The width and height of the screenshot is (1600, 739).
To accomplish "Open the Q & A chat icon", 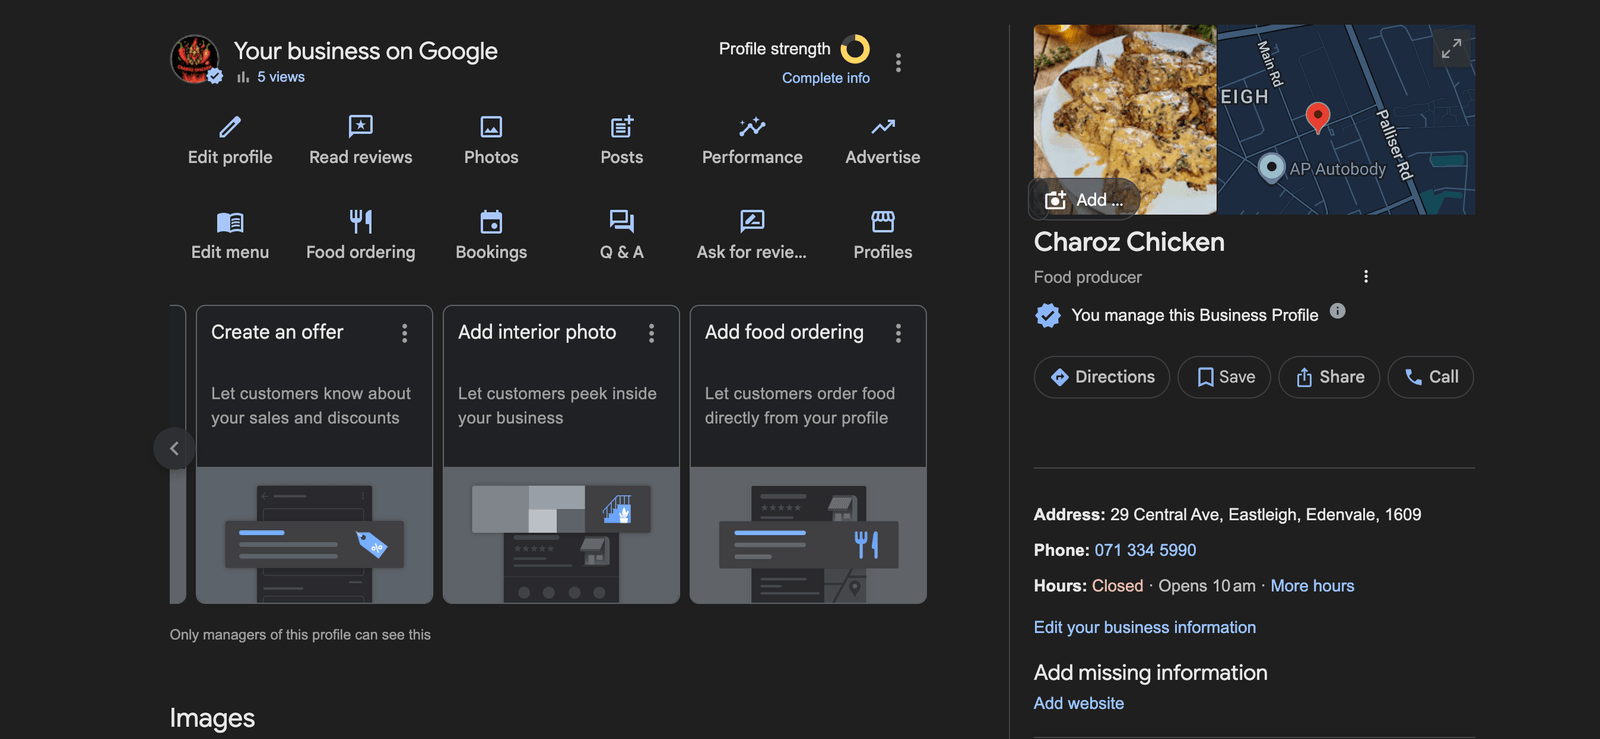I will (622, 221).
